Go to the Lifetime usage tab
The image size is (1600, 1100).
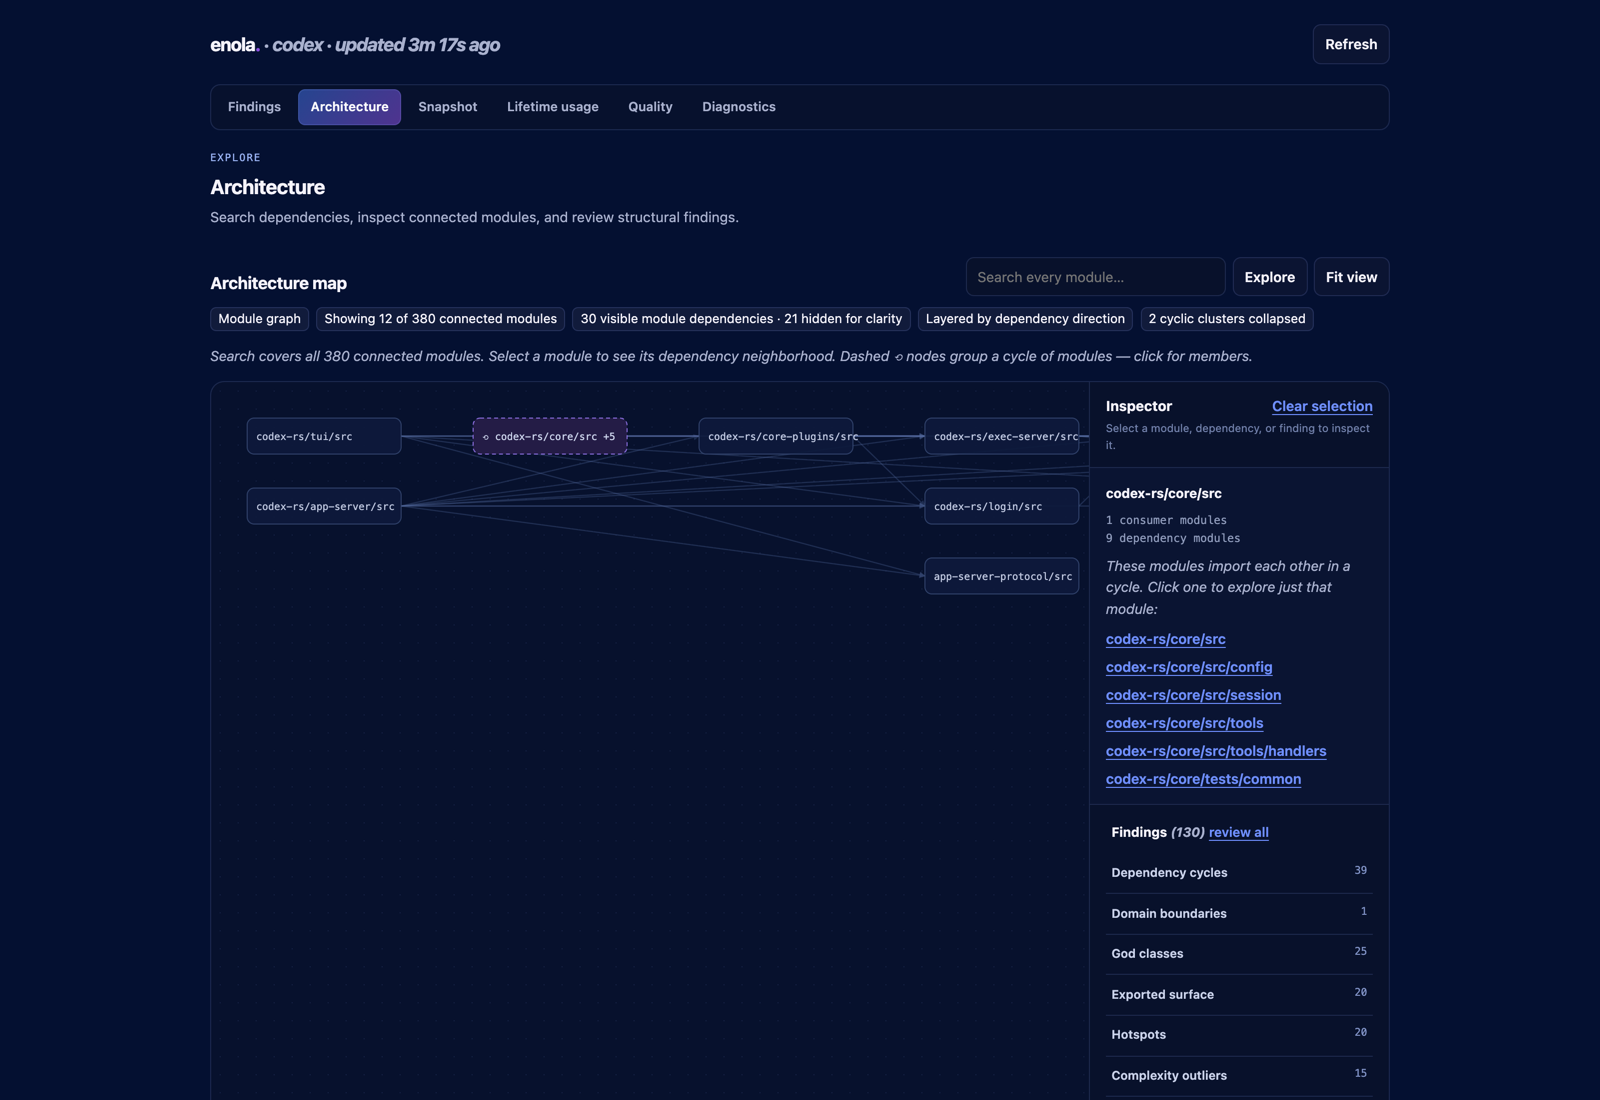click(x=552, y=107)
